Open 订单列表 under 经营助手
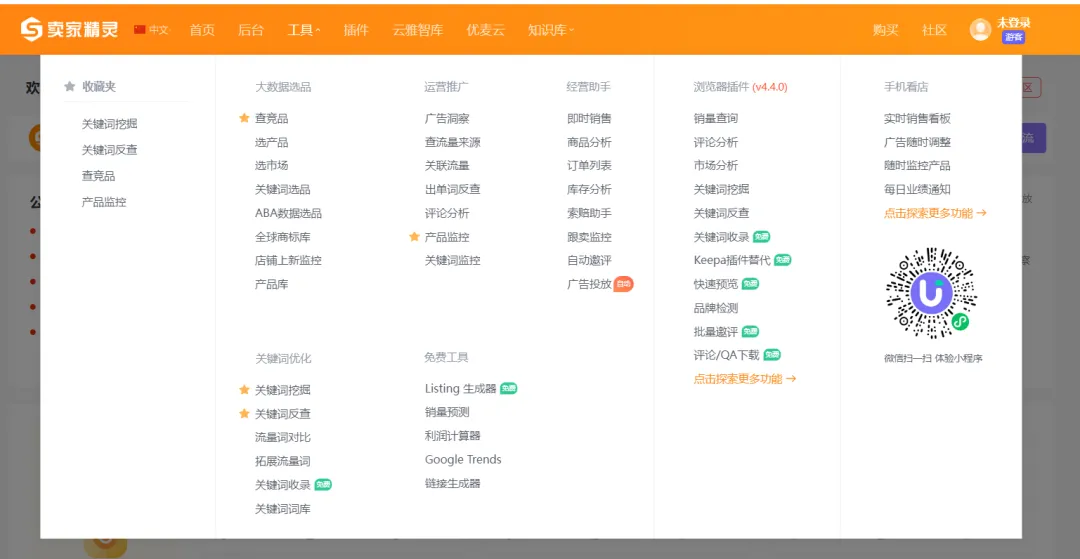 [589, 165]
